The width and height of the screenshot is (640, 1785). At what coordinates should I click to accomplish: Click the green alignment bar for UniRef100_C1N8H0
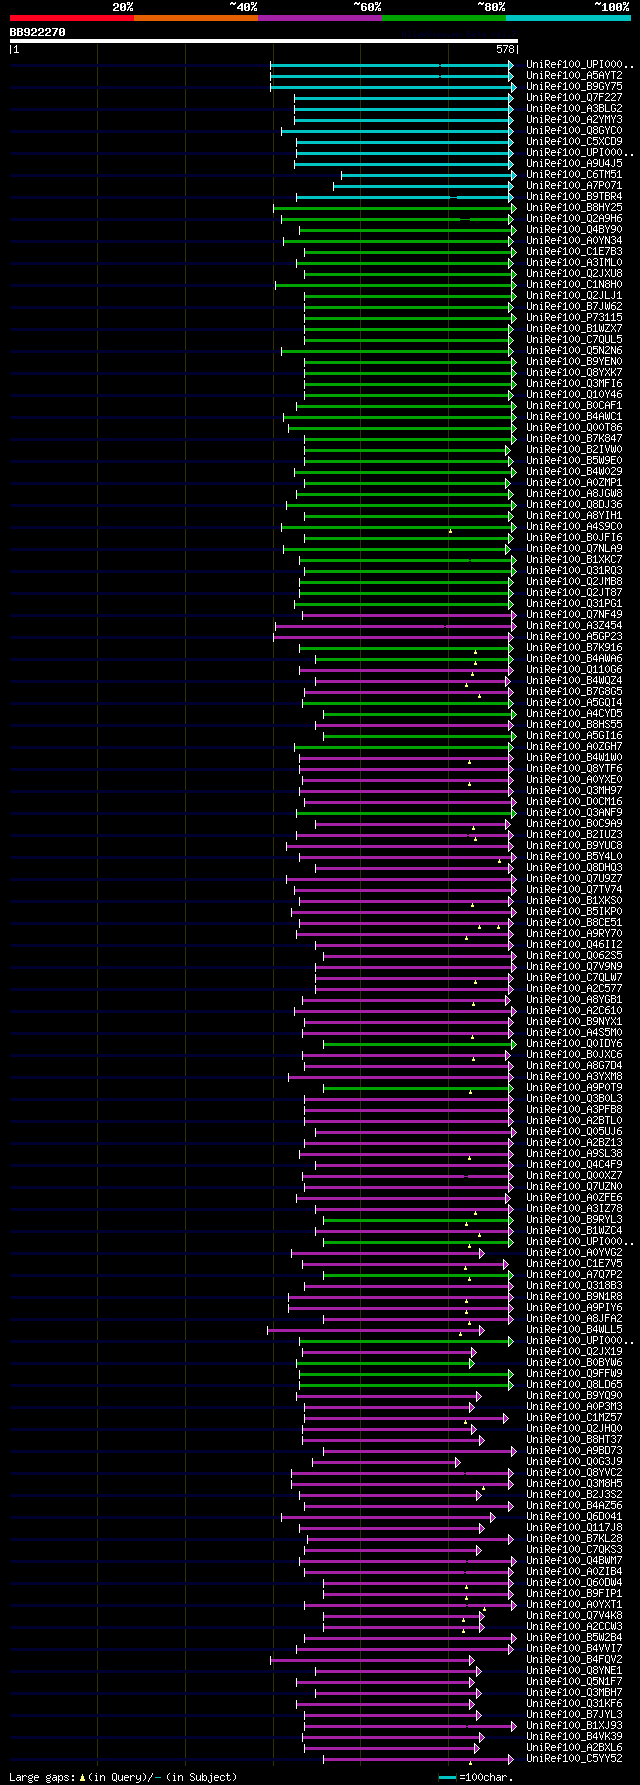coord(395,285)
